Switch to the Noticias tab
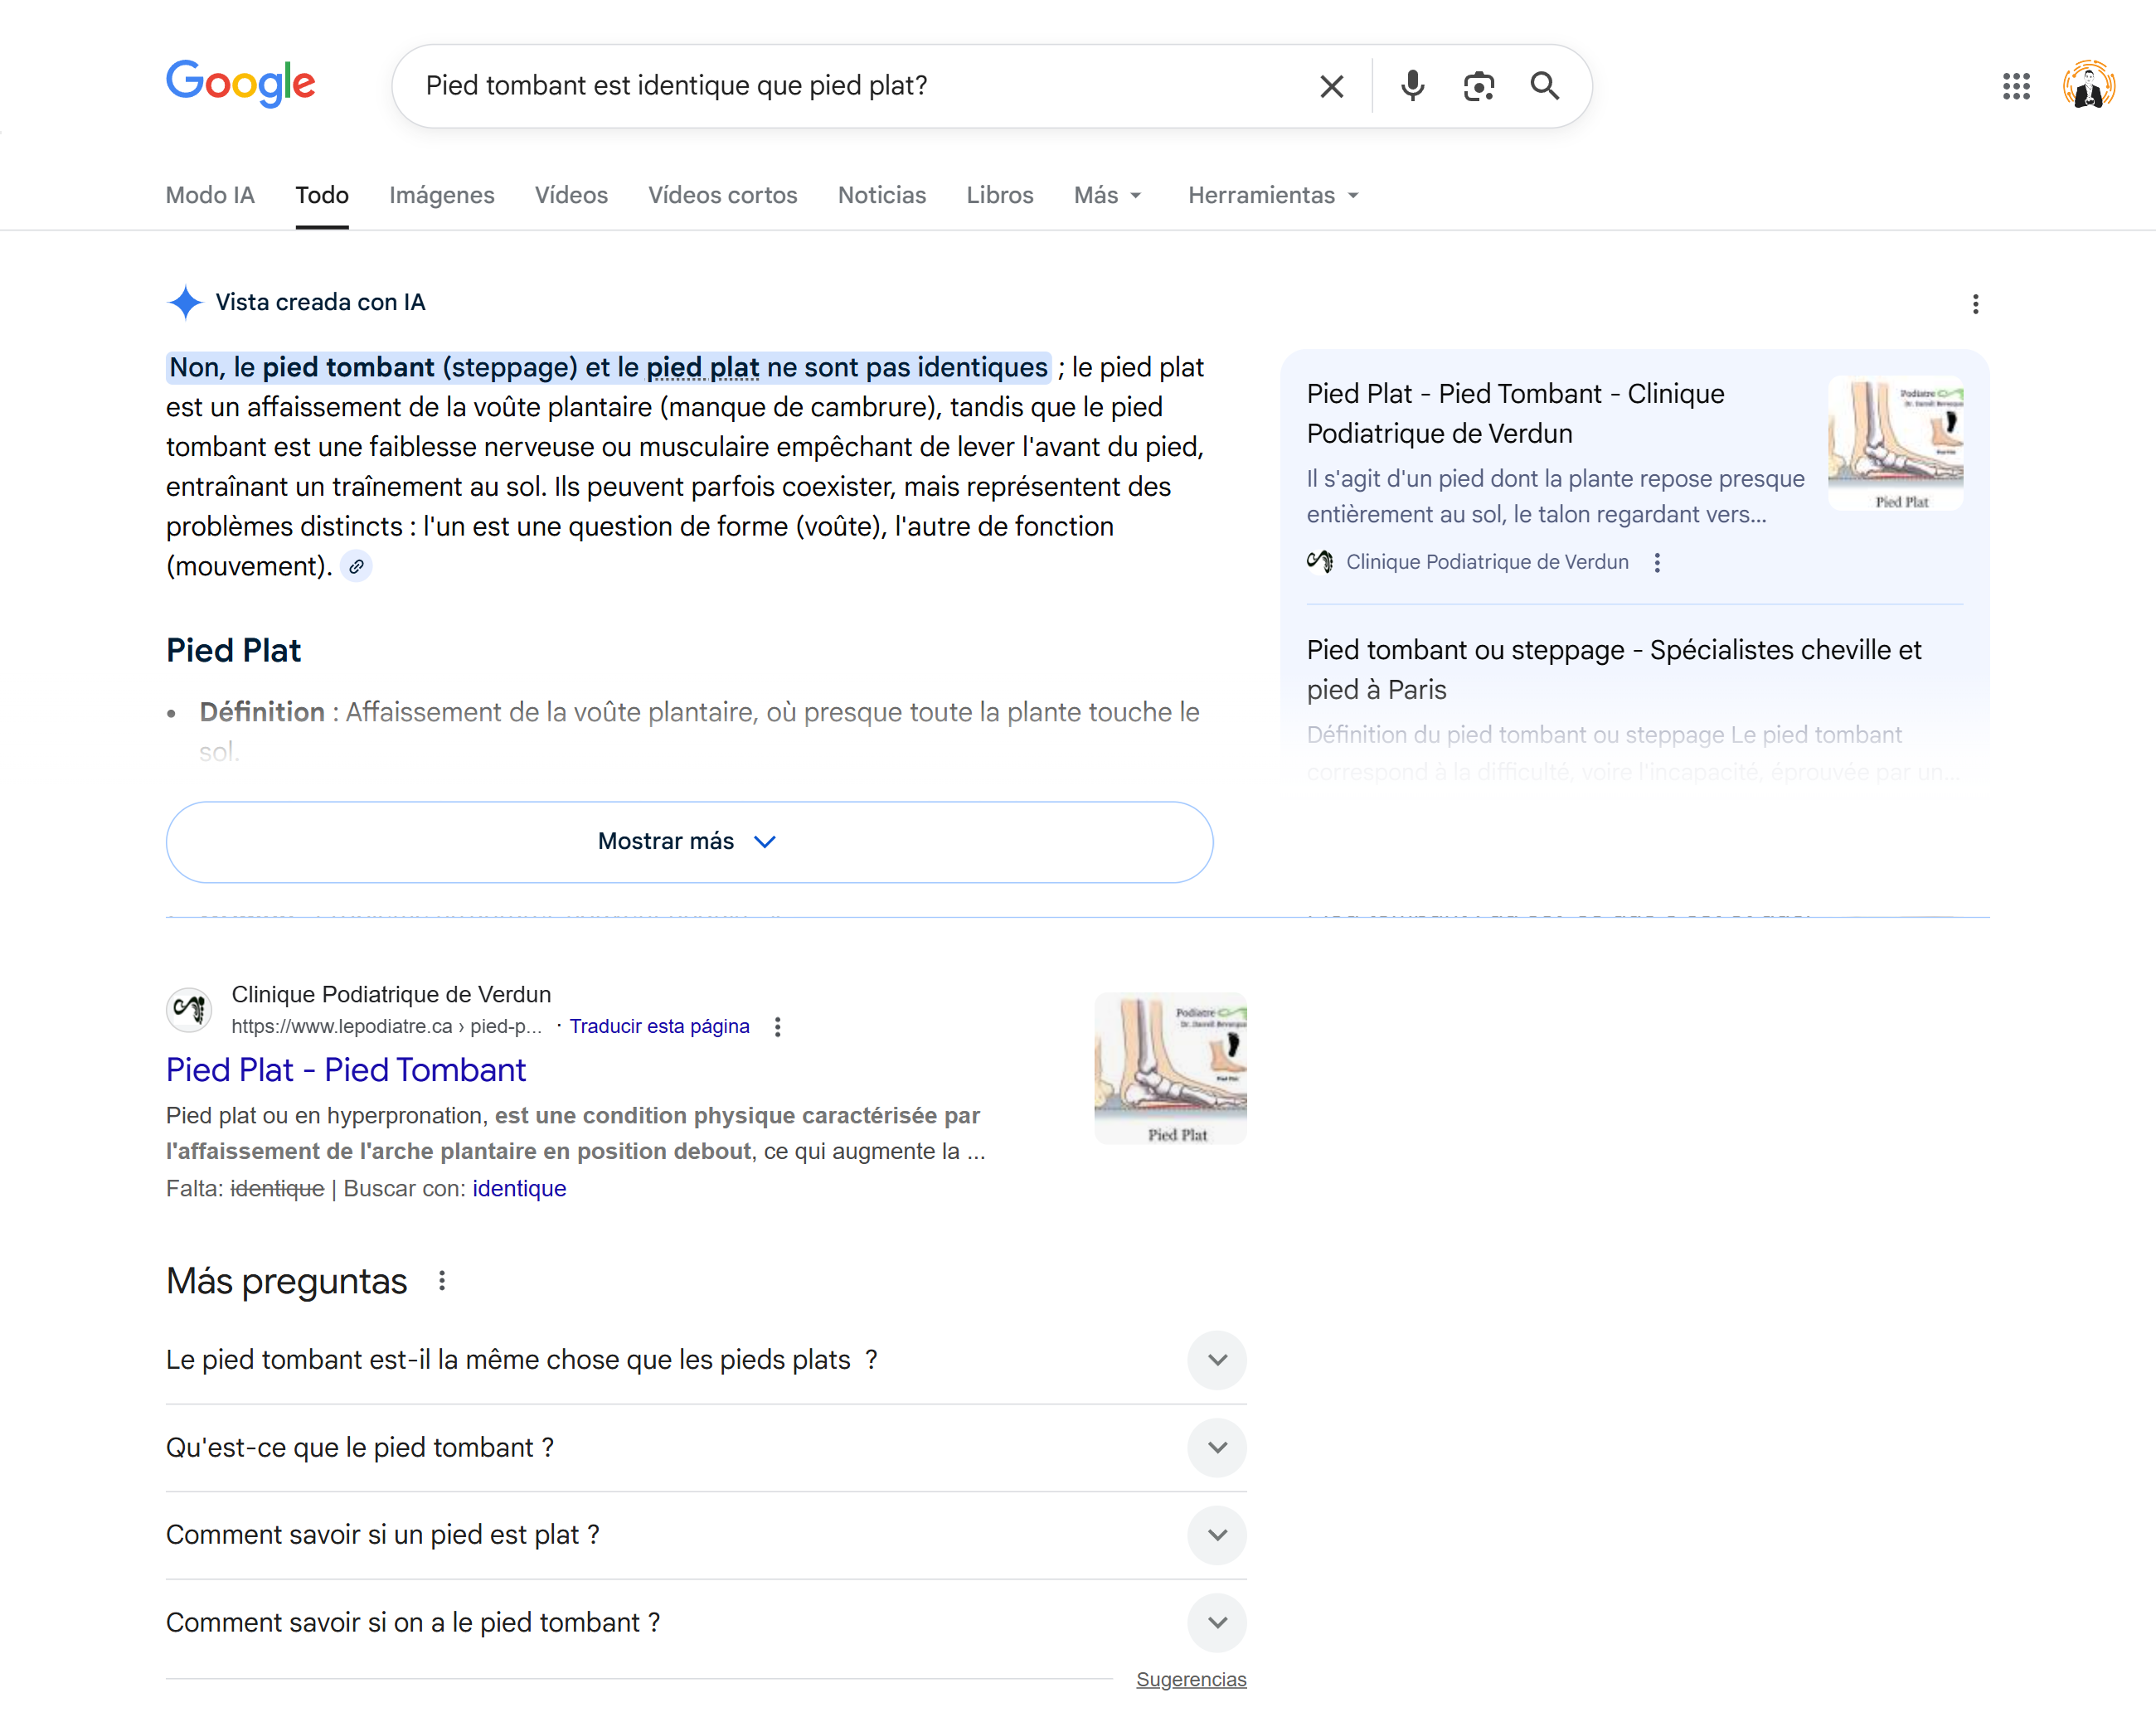 pos(881,195)
